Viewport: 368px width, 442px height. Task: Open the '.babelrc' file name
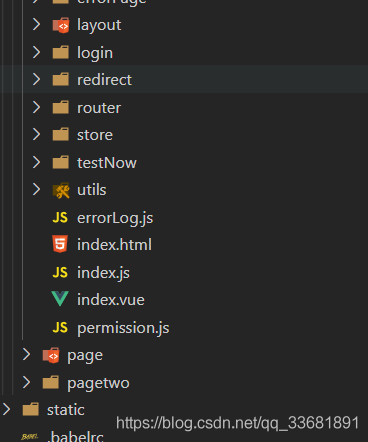(x=76, y=436)
